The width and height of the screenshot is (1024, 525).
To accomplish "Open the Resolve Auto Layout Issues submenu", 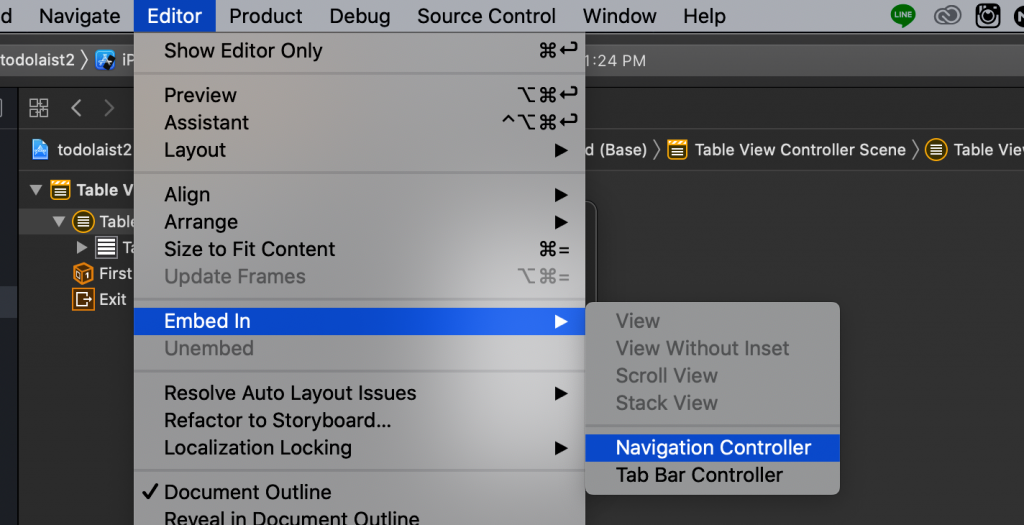I will pos(290,393).
